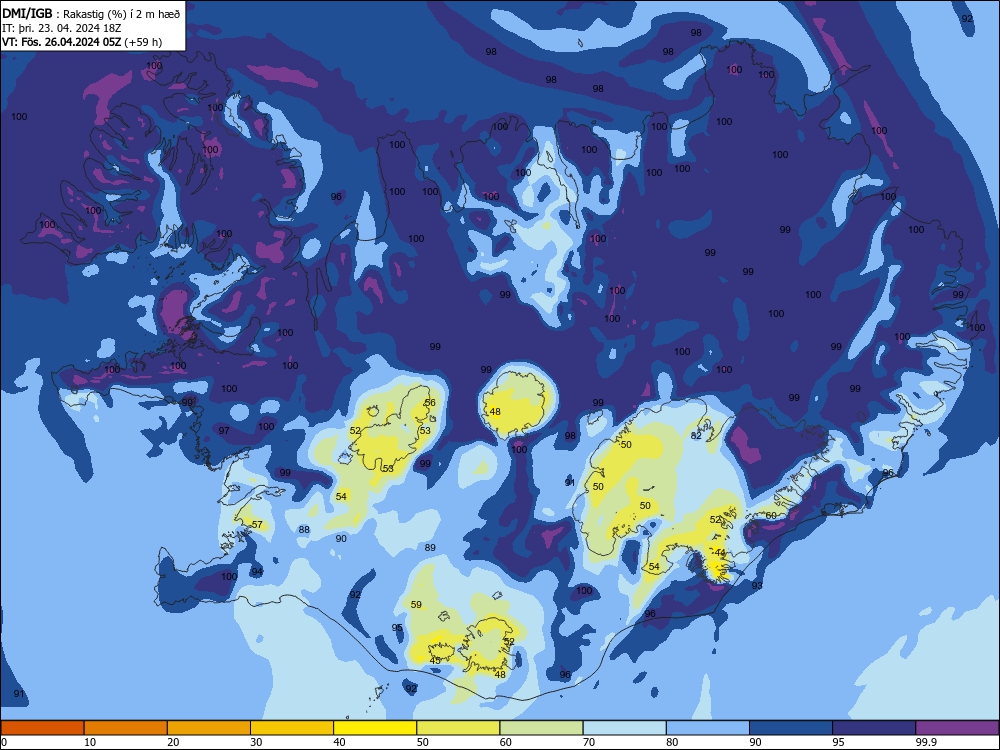Click the '59' humidity value on the map
This screenshot has height=750, width=1000.
click(416, 605)
